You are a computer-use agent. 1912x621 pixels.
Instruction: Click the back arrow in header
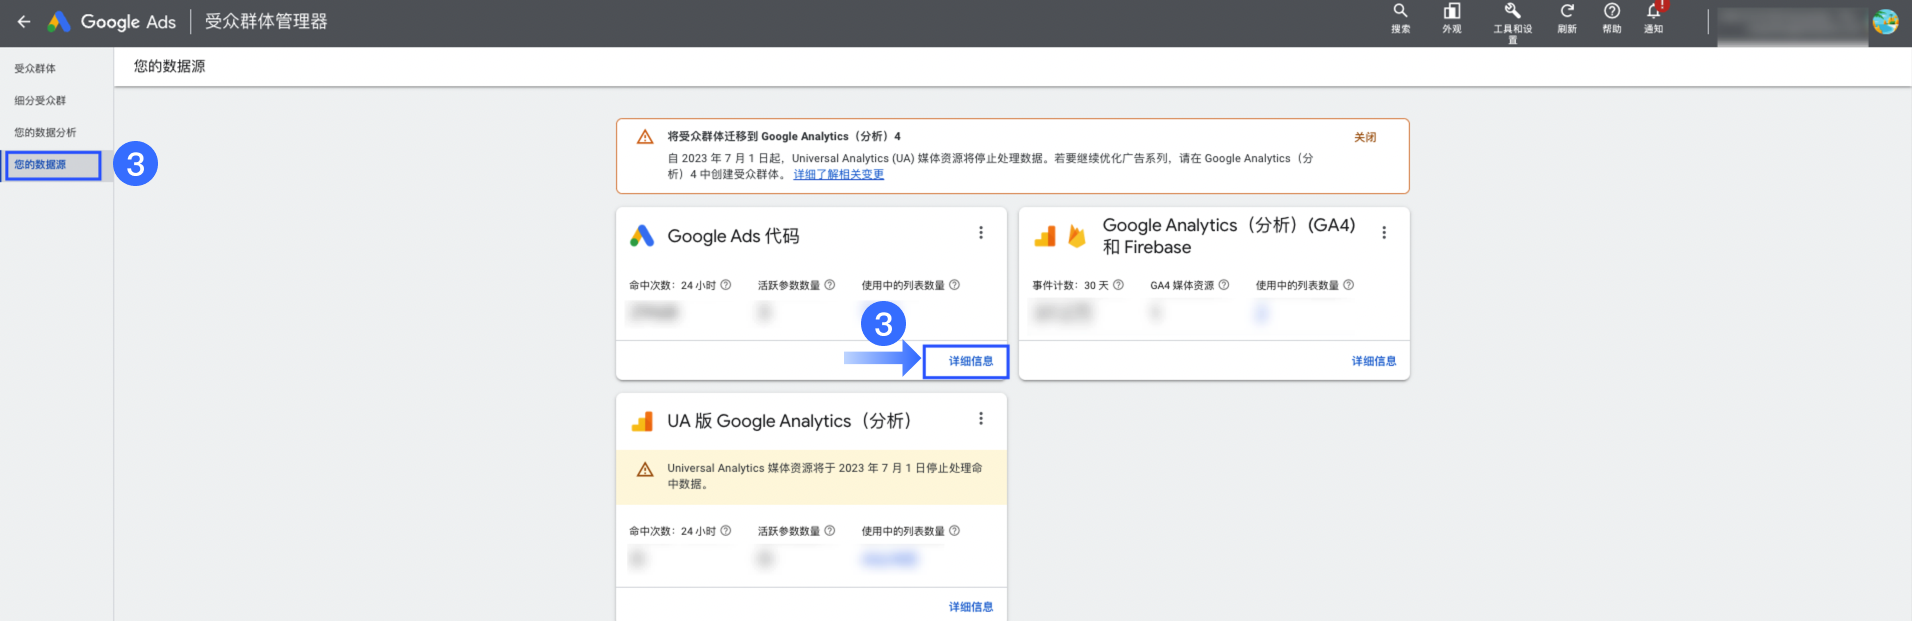coord(24,21)
